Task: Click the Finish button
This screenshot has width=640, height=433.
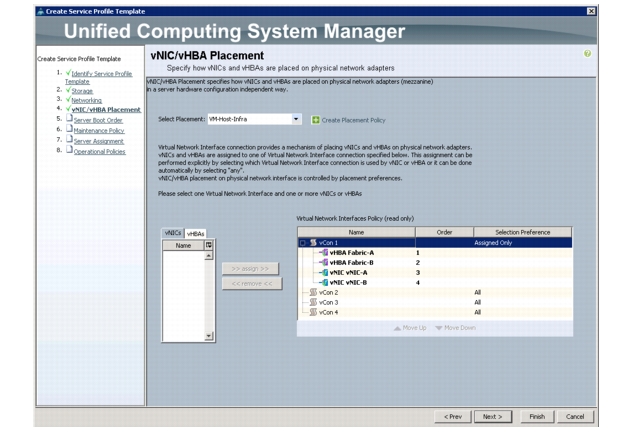Action: tap(537, 417)
